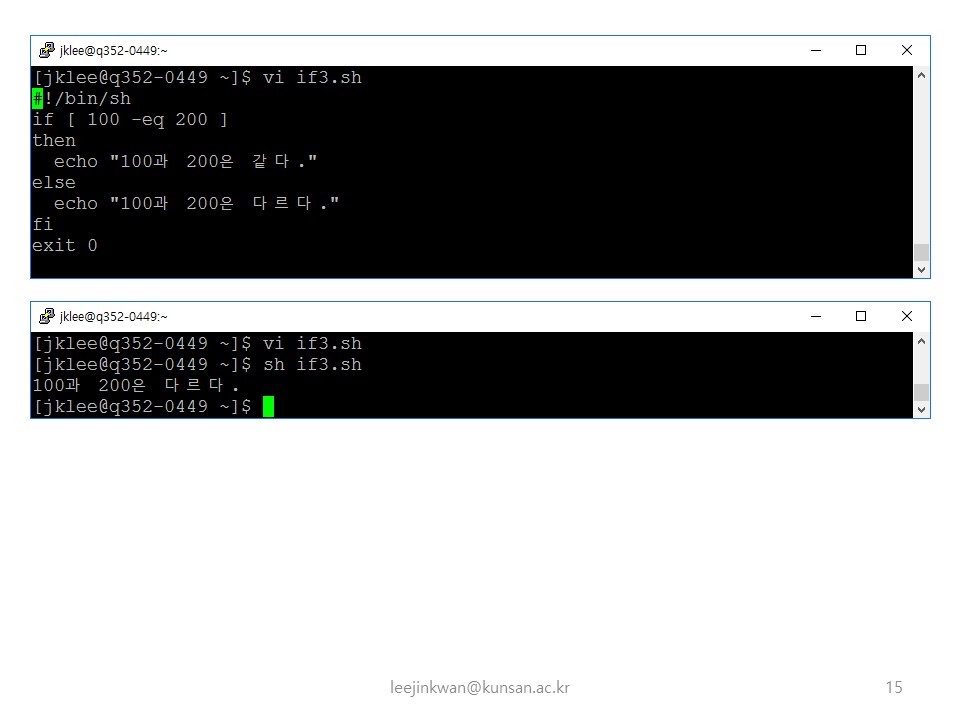Maximize the vi editor terminal window
Viewport: 960px width, 720px height.
[860, 50]
